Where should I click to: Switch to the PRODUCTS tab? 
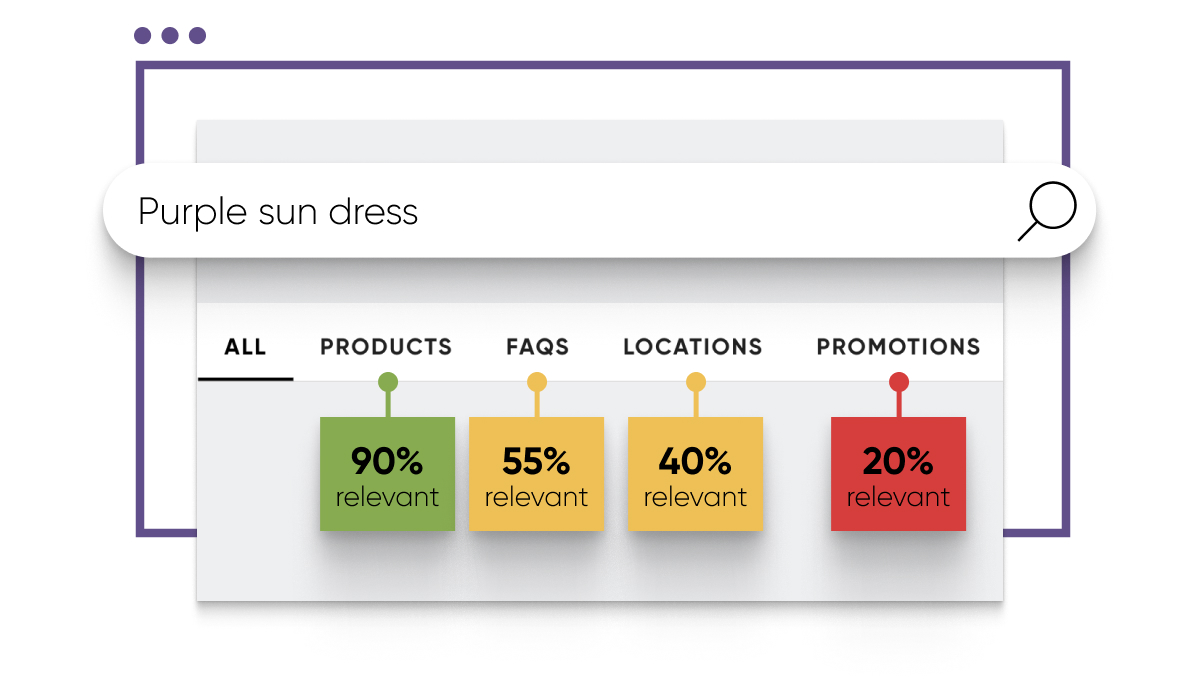[386, 347]
